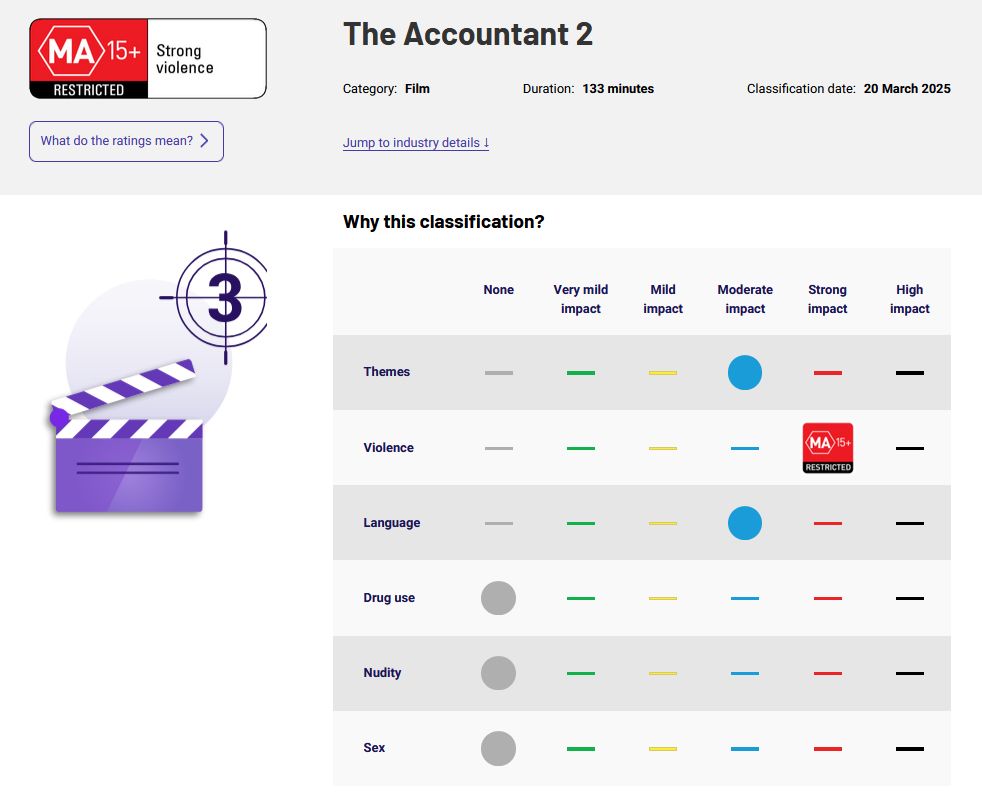This screenshot has height=805, width=982.
Task: Click black high-impact dash in Themes row
Action: [x=909, y=373]
